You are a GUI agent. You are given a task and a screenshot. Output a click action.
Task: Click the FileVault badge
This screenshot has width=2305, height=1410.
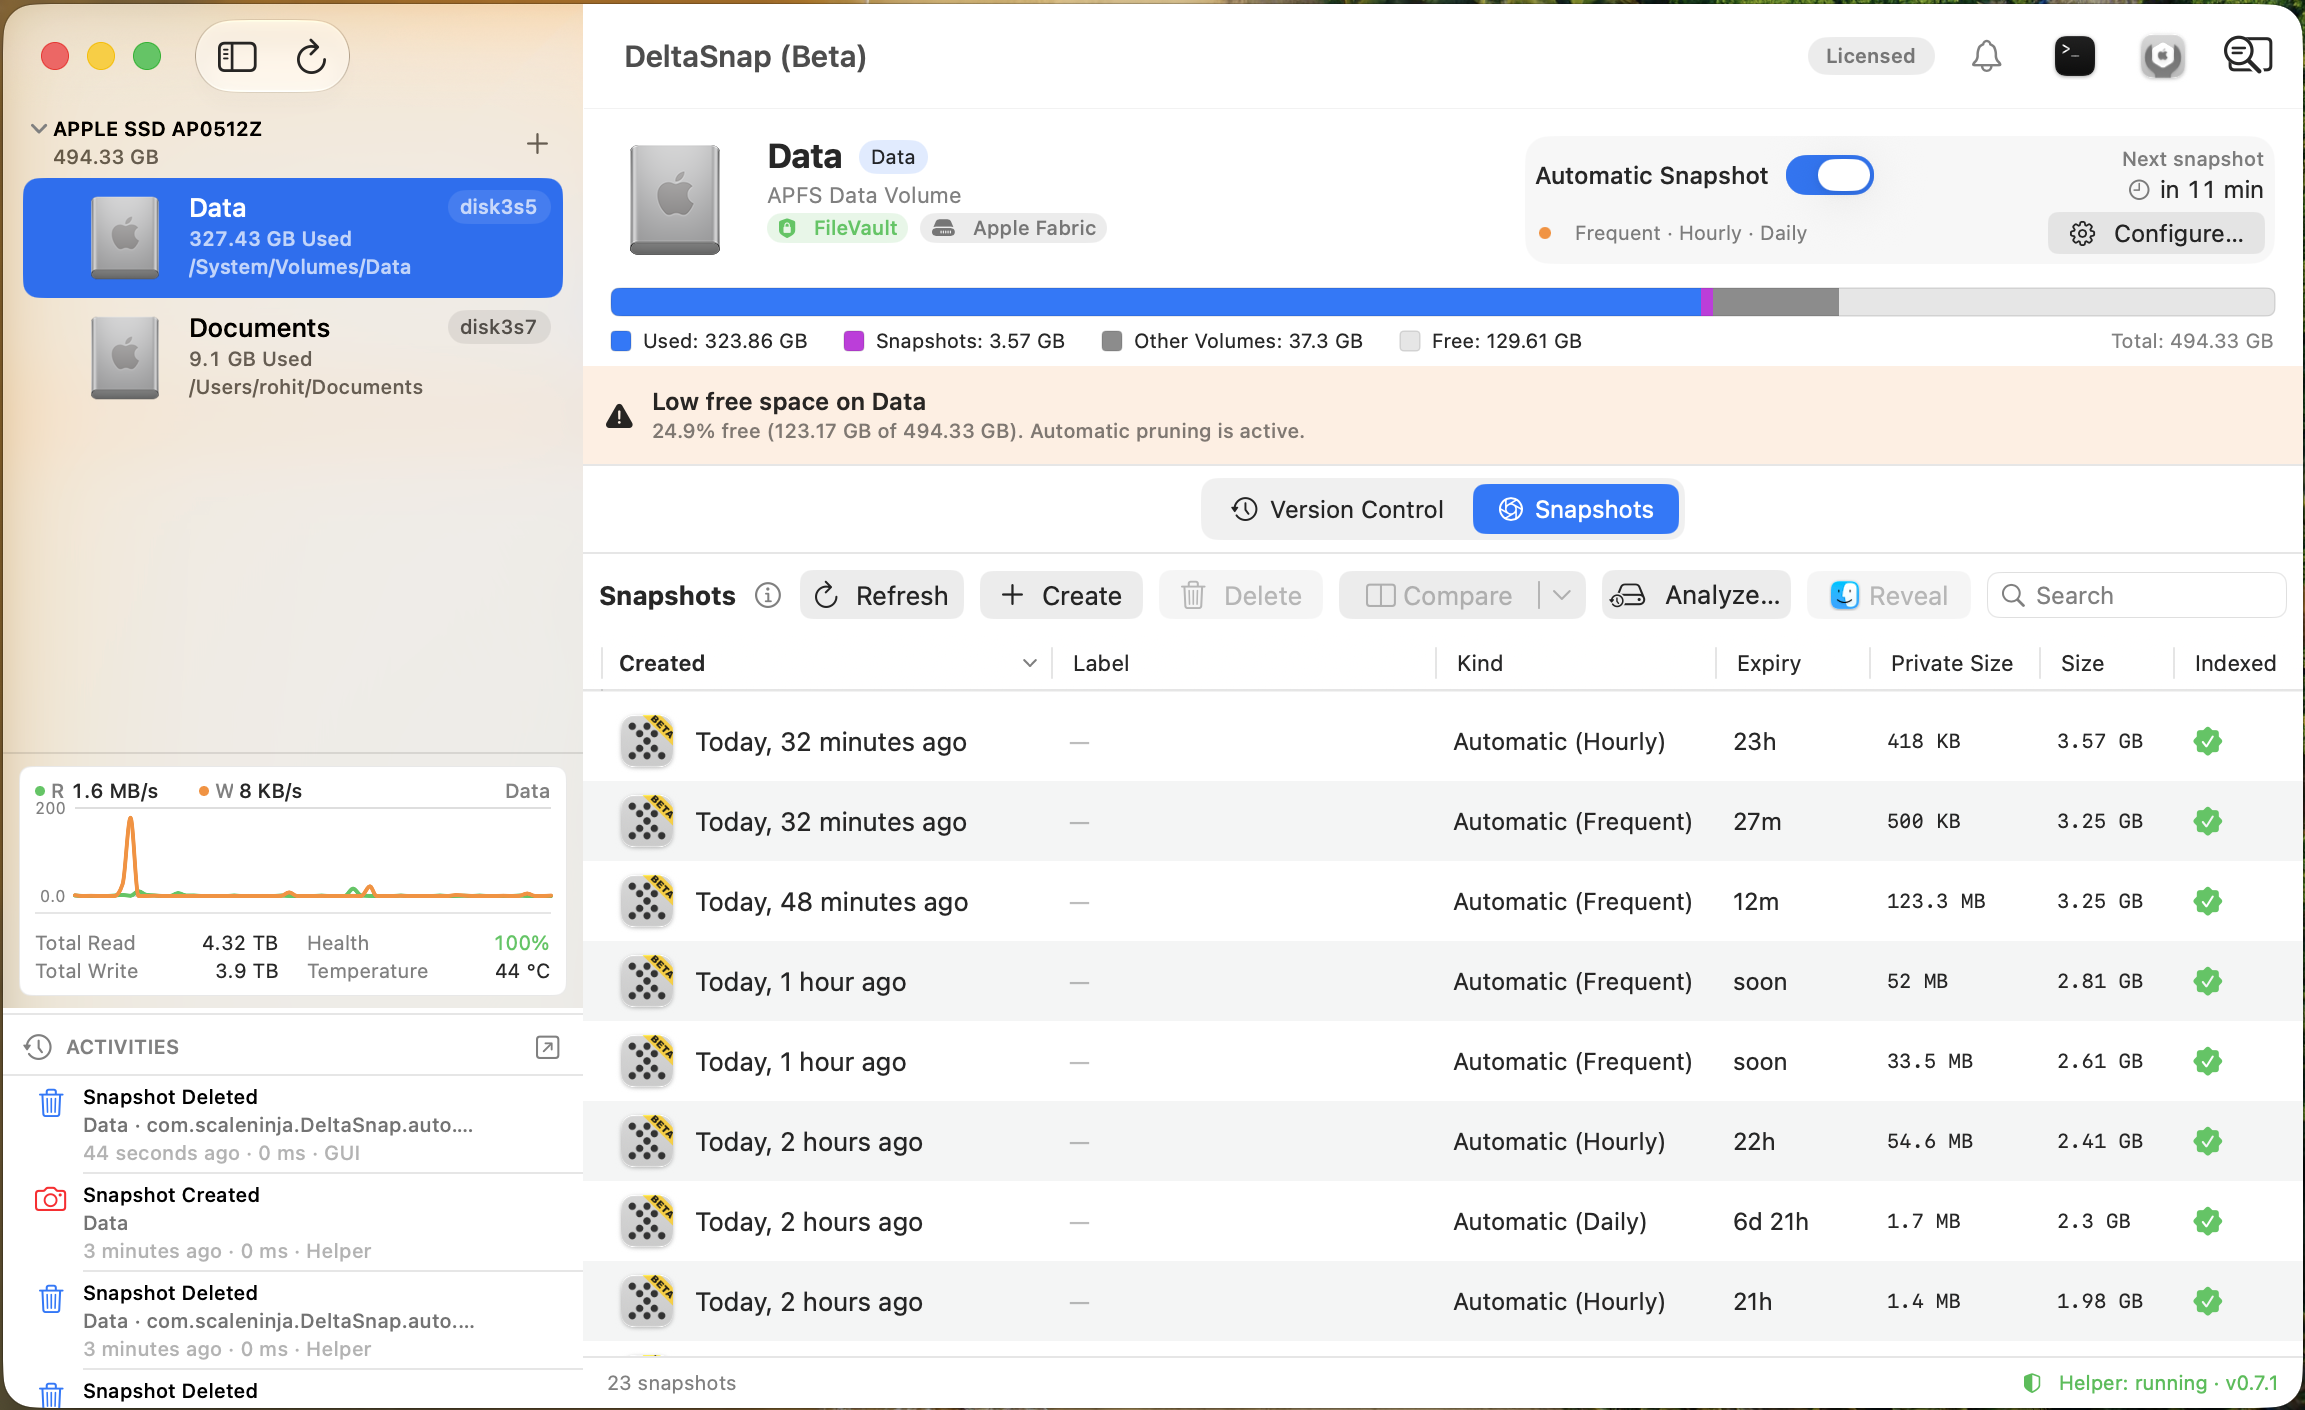pyautogui.click(x=837, y=228)
